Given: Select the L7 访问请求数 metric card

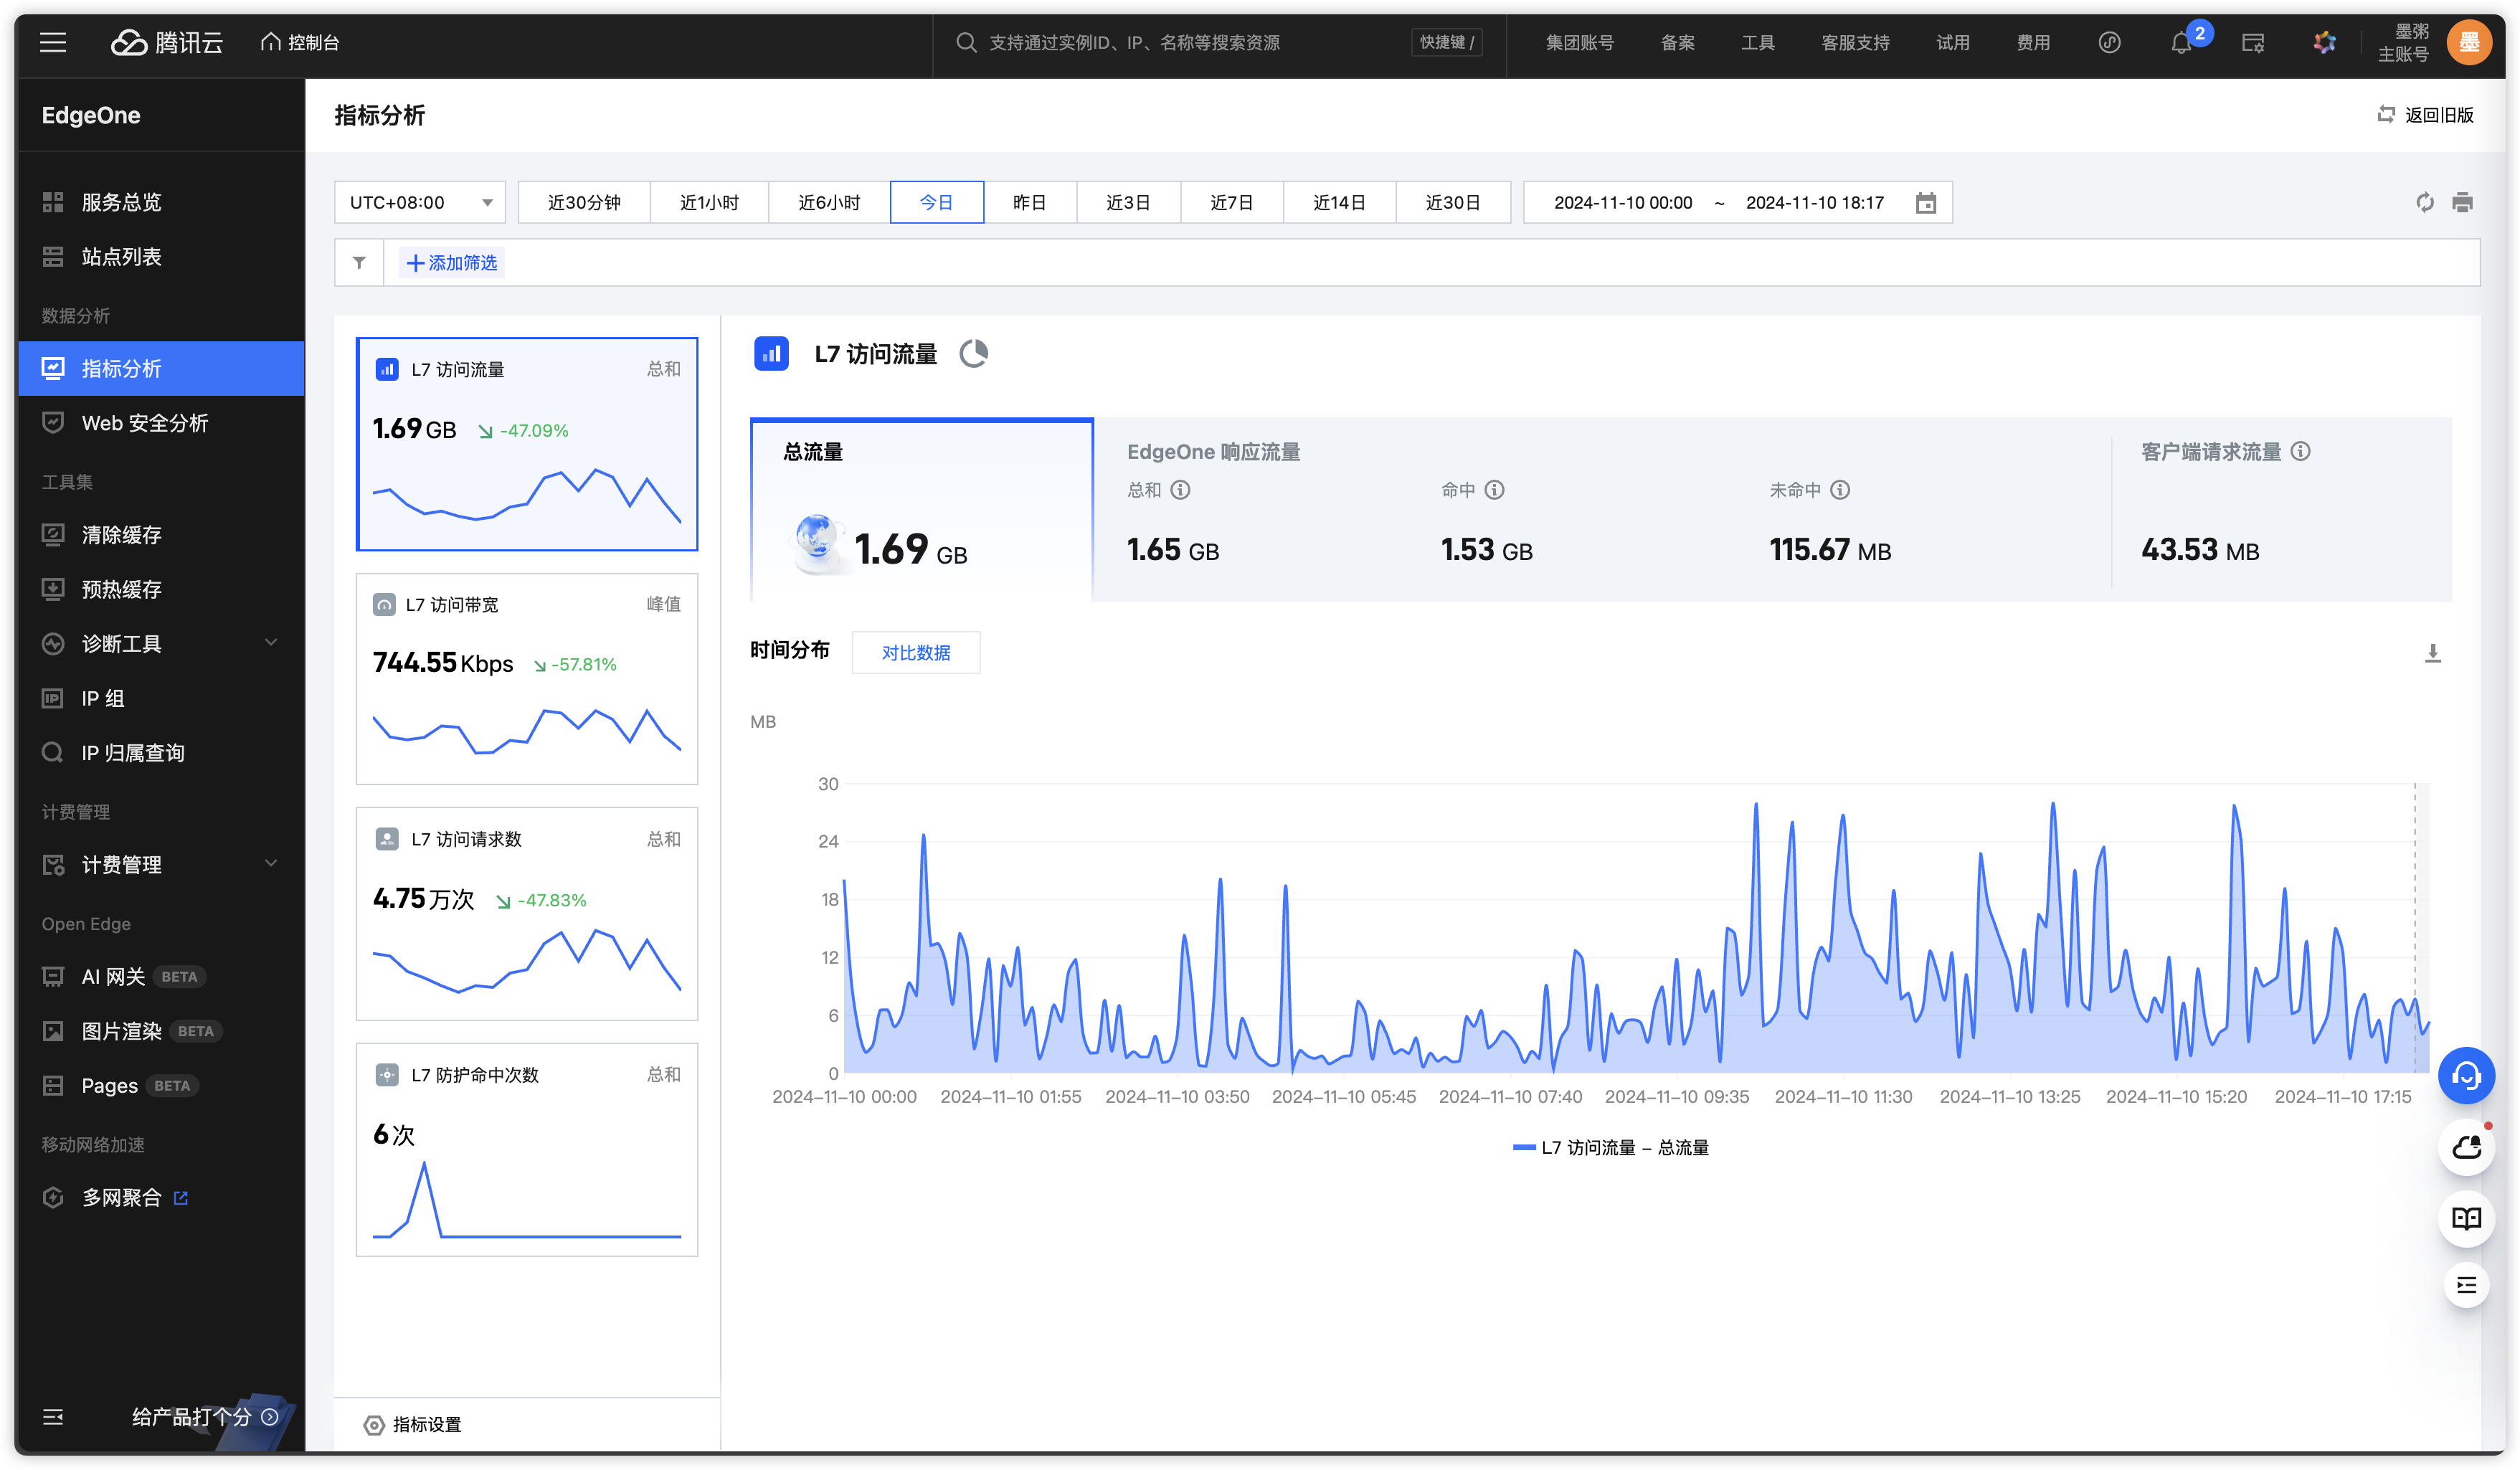Looking at the screenshot, I should tap(527, 914).
